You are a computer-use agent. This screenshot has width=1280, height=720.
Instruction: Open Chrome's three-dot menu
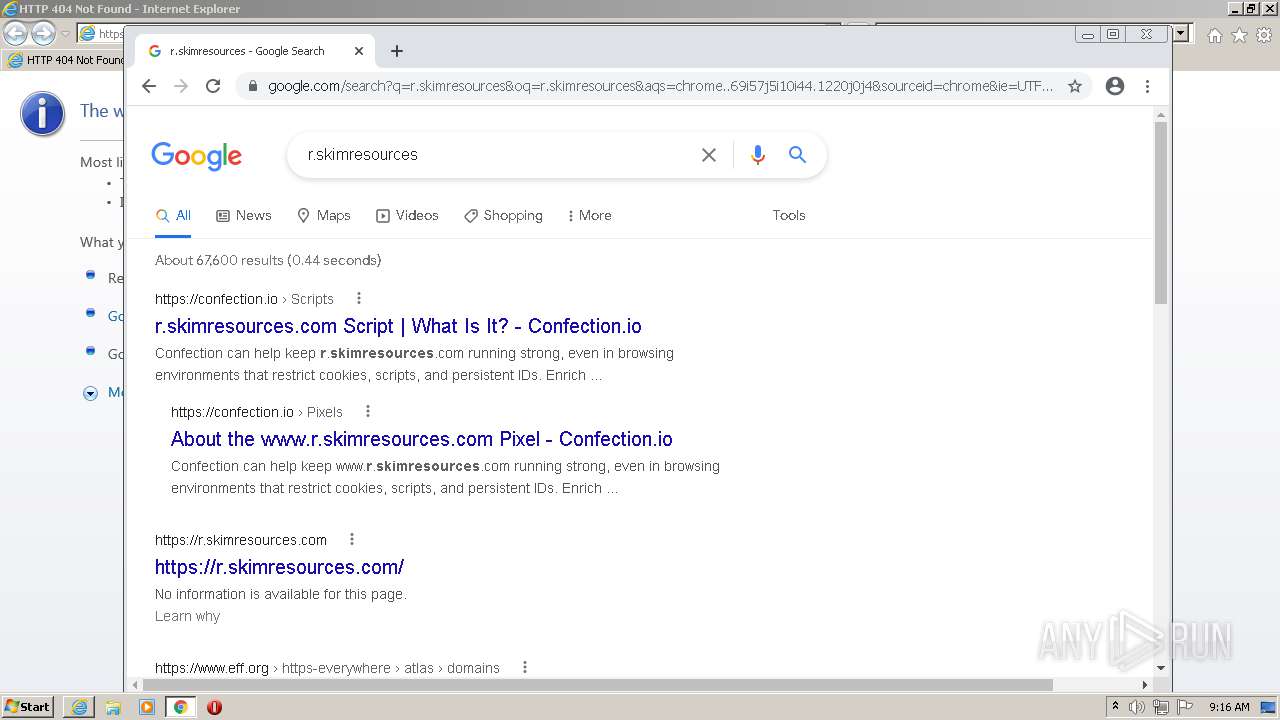click(1147, 86)
